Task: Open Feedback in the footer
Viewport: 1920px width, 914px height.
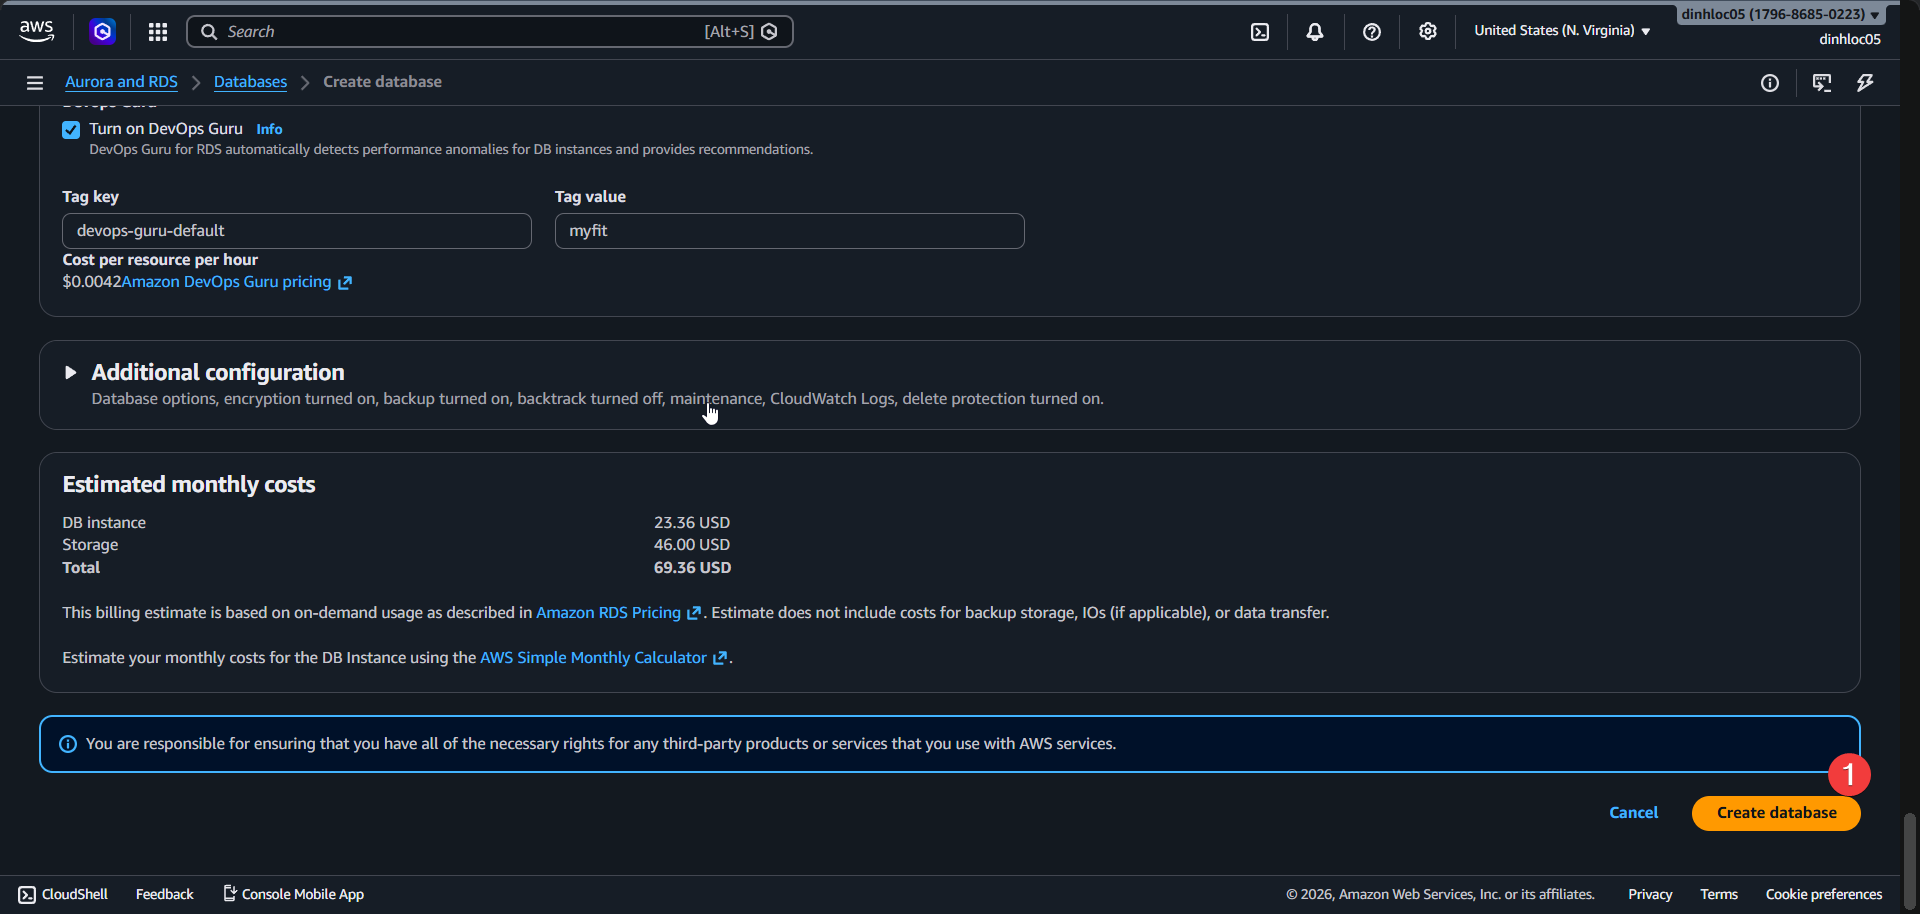Action: click(x=164, y=895)
